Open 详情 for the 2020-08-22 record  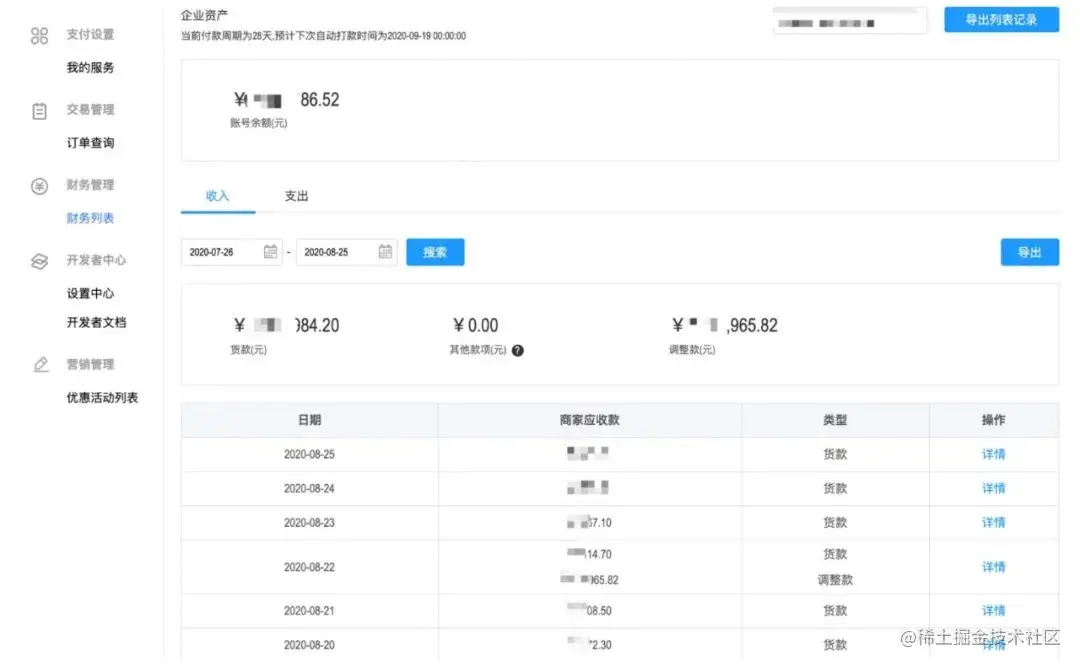point(992,566)
